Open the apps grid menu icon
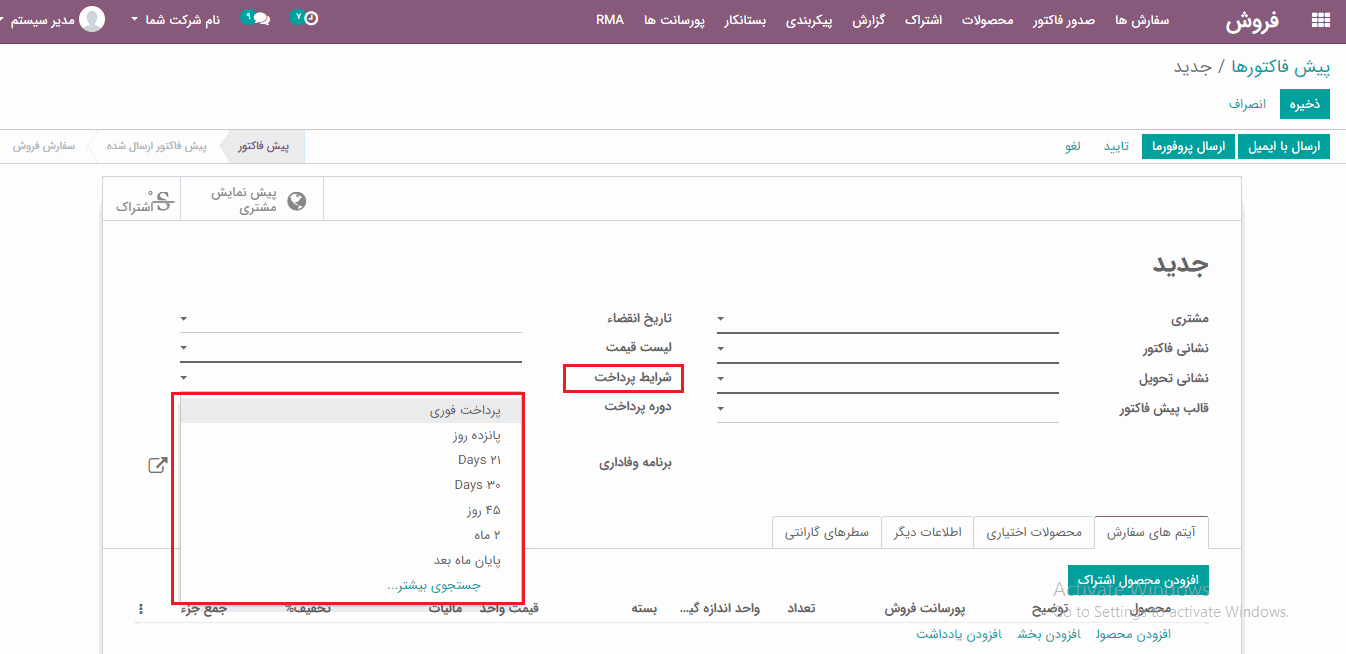The width and height of the screenshot is (1346, 654). tap(1320, 20)
